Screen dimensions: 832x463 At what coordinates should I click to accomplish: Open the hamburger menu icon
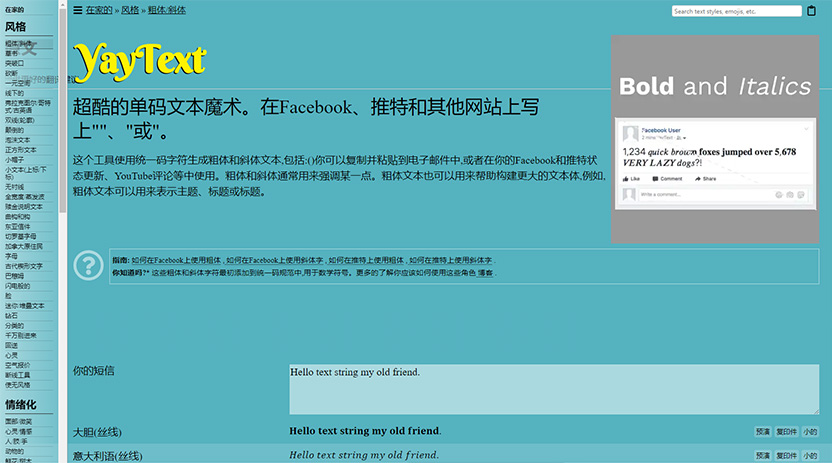(x=78, y=10)
